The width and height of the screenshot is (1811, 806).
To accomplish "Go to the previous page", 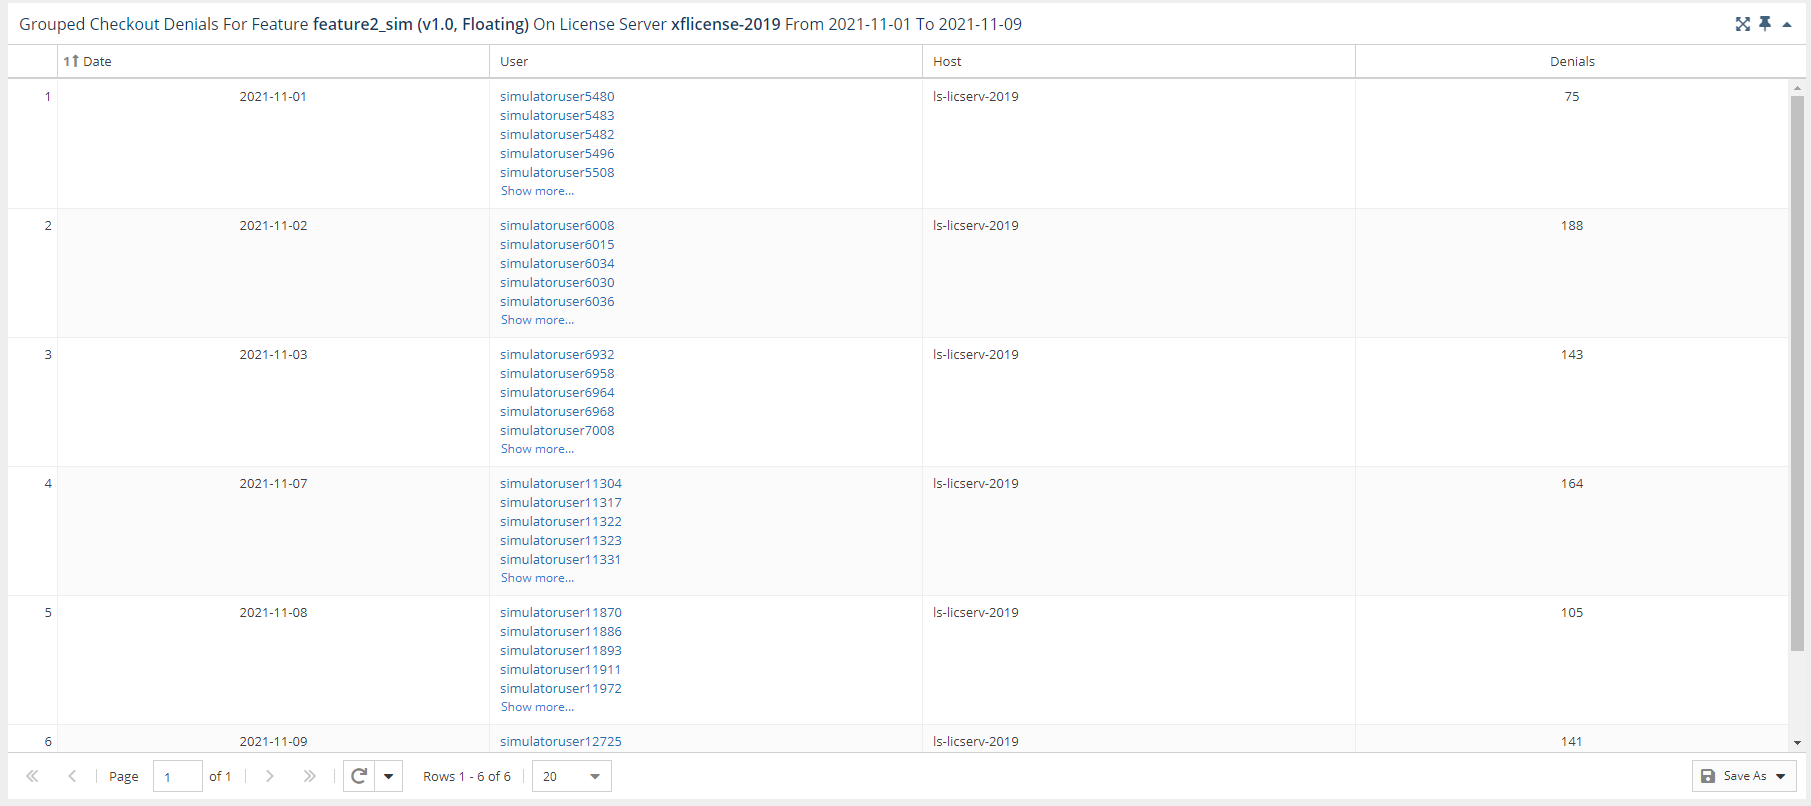I will 72,776.
